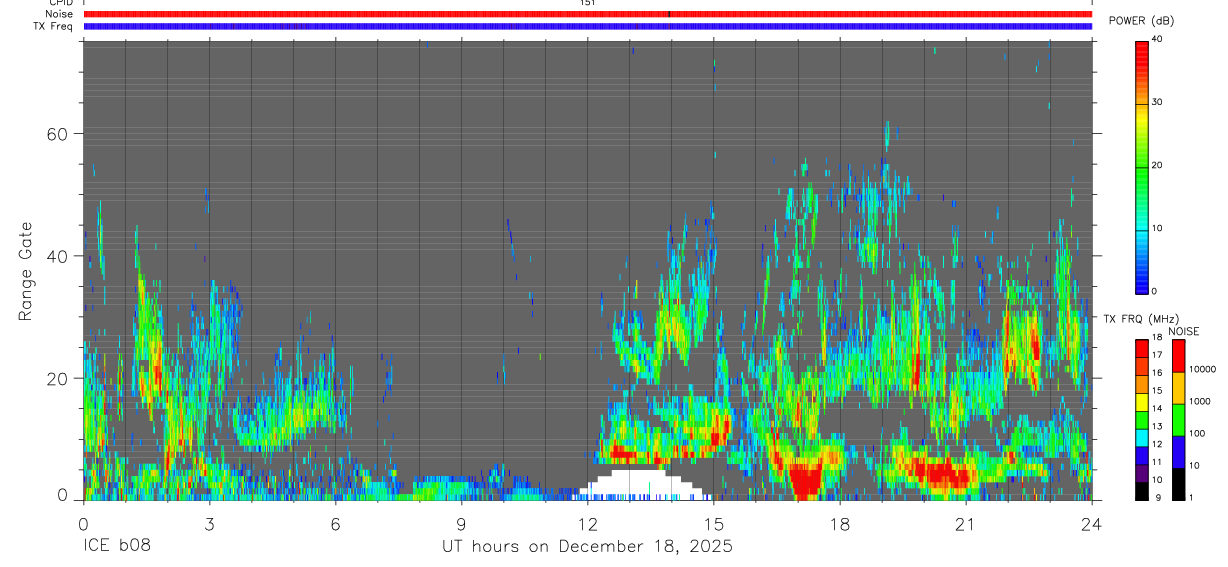Click the "11" label on the TX FRQ scale

tap(1157, 462)
